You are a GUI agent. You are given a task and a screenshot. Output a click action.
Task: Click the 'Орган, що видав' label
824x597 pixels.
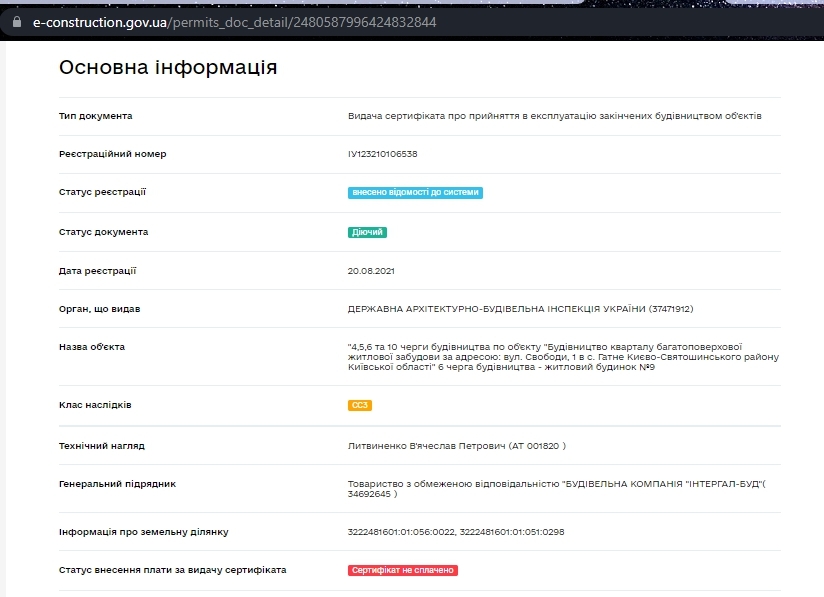[x=99, y=309]
